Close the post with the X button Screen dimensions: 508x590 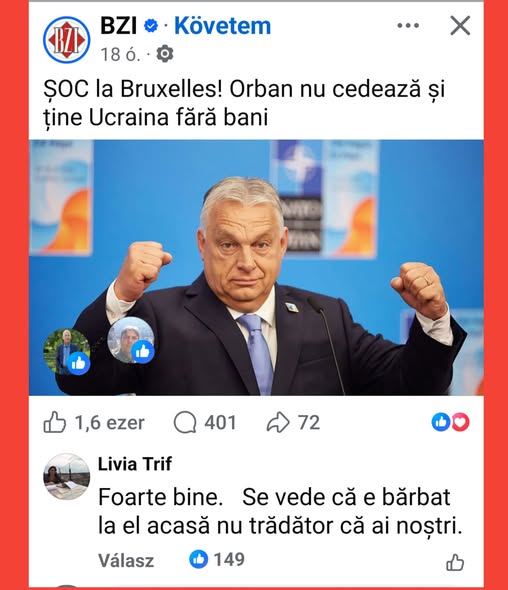coord(460,26)
